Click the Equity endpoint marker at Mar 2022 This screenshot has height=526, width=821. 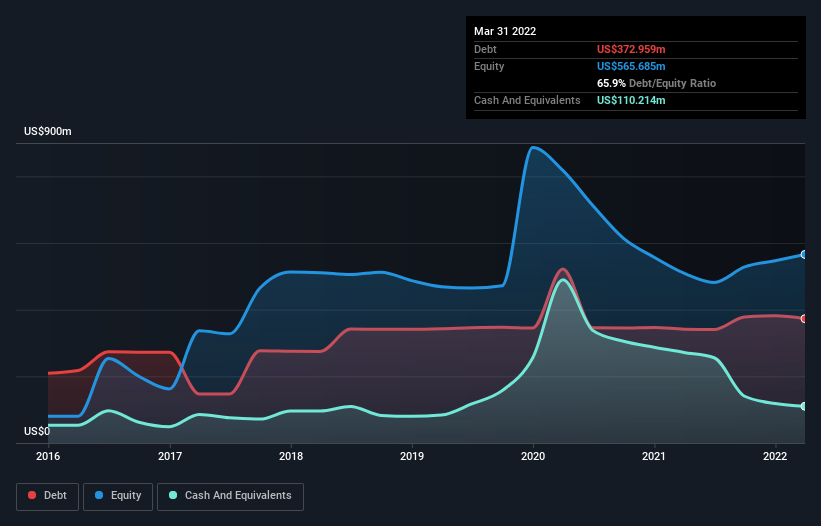tap(804, 254)
